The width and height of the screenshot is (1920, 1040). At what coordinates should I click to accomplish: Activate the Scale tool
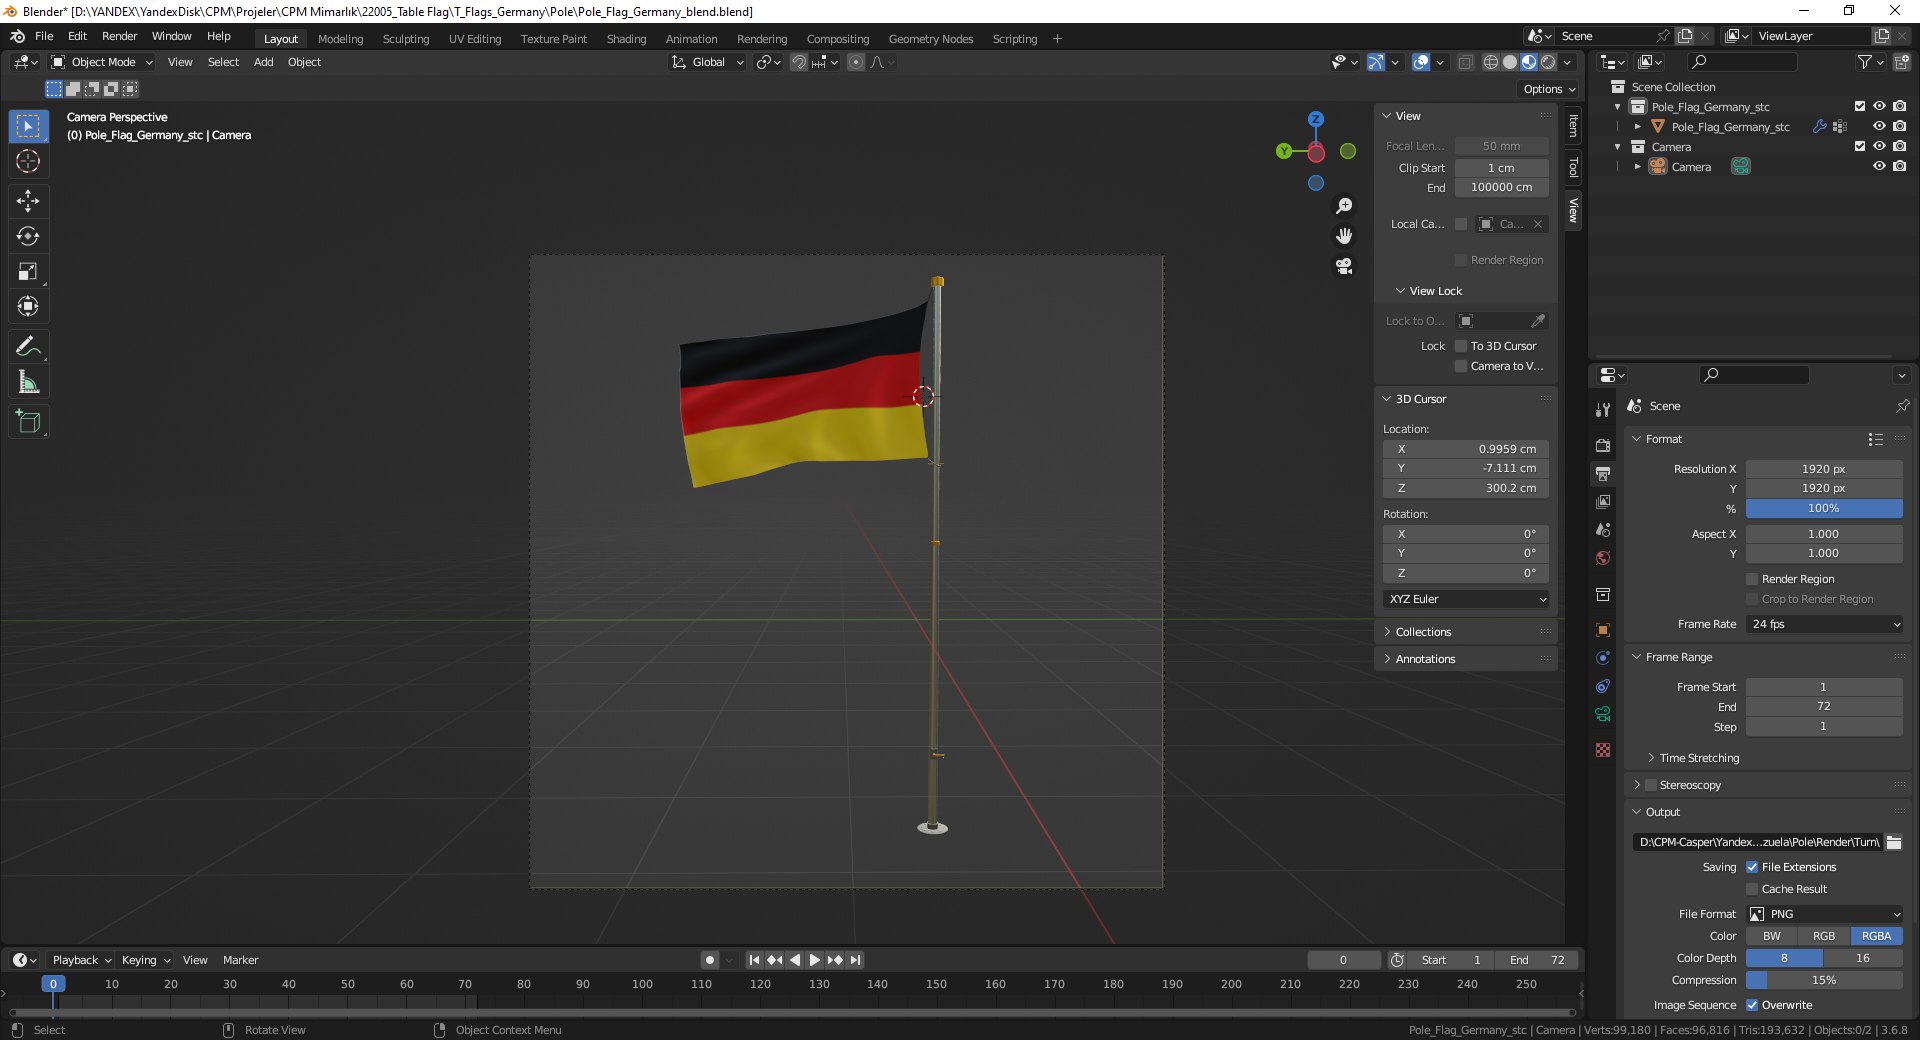28,271
